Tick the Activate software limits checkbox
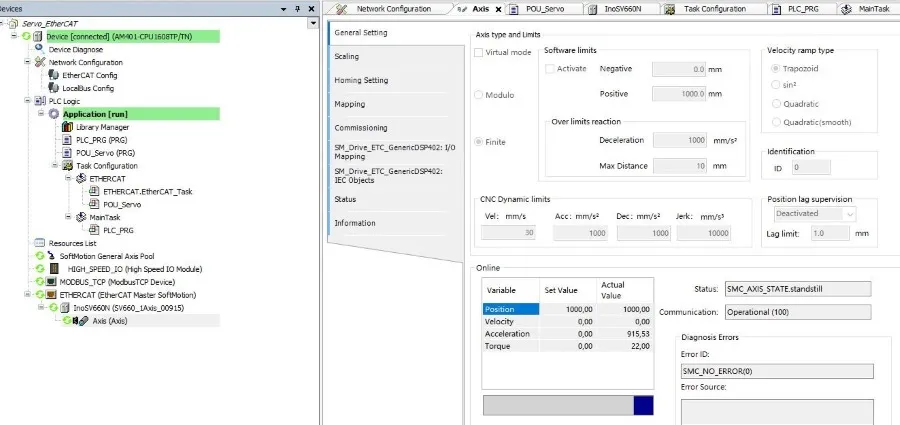Viewport: 900px width, 425px height. (x=550, y=69)
